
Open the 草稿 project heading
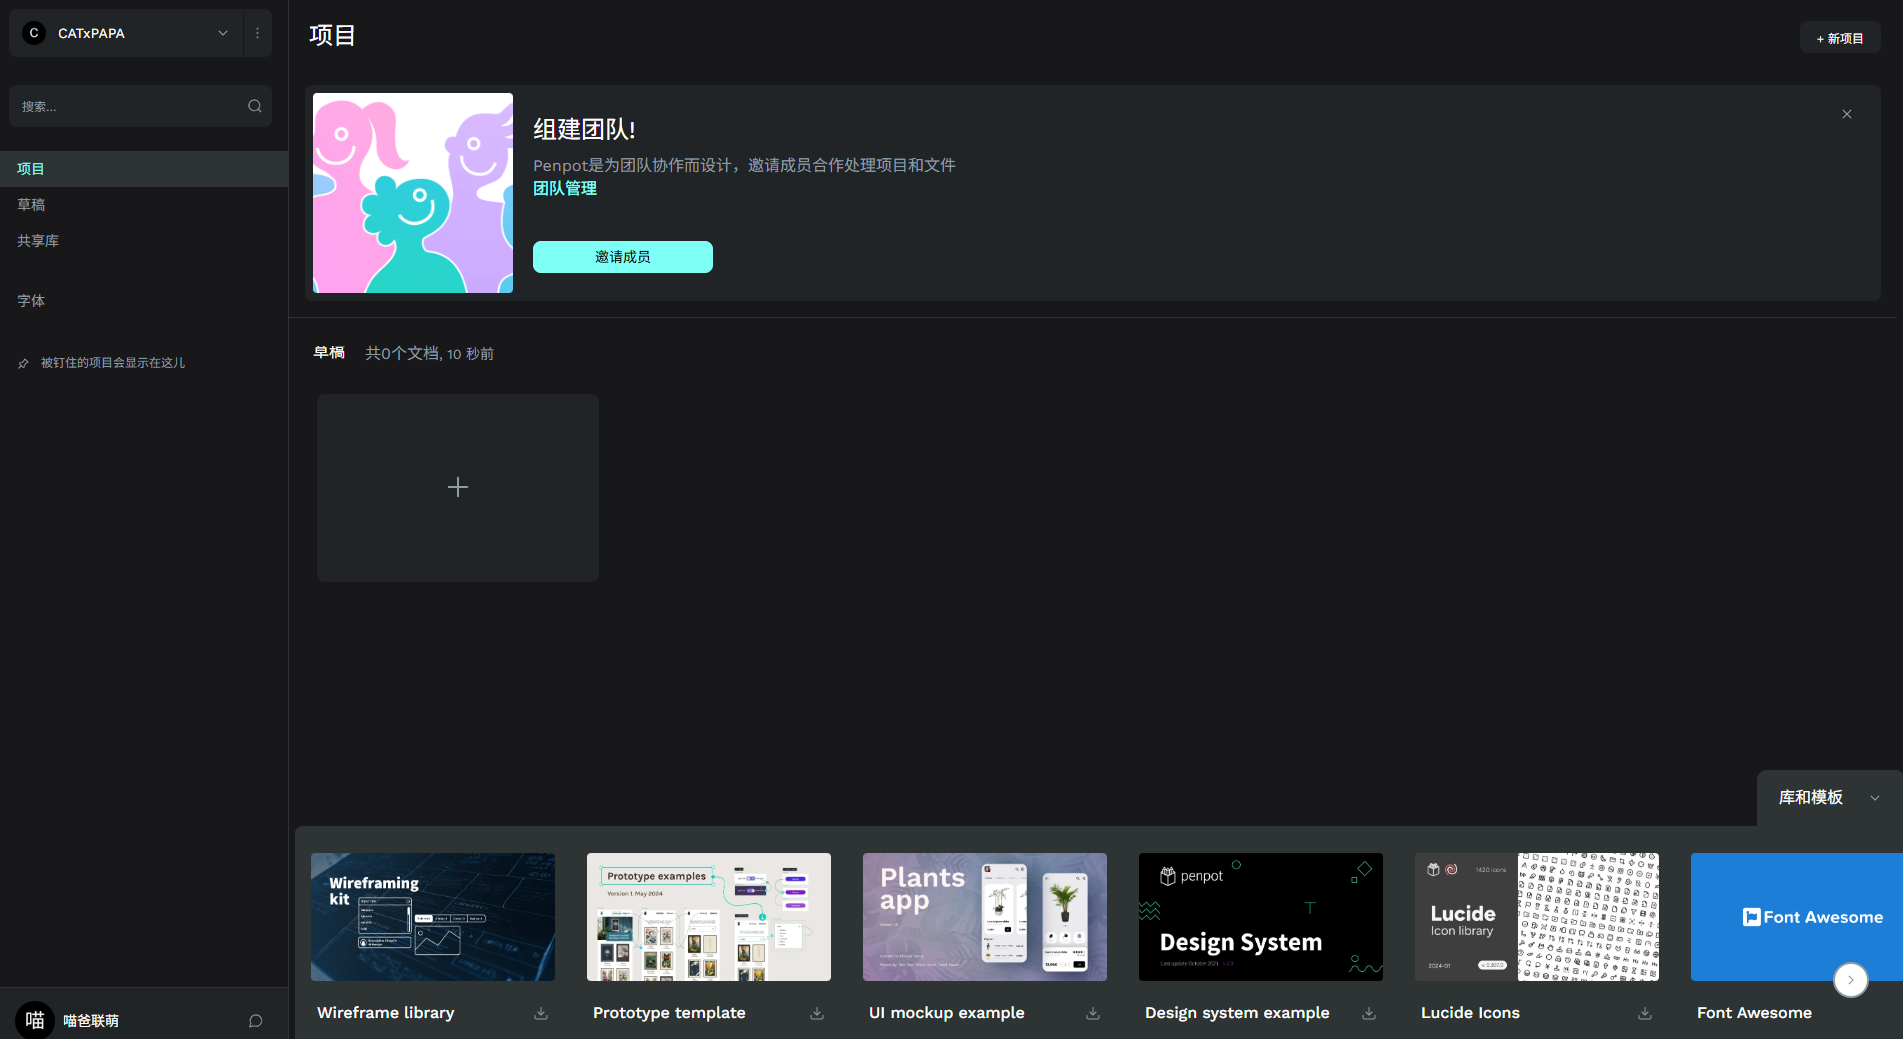click(329, 353)
